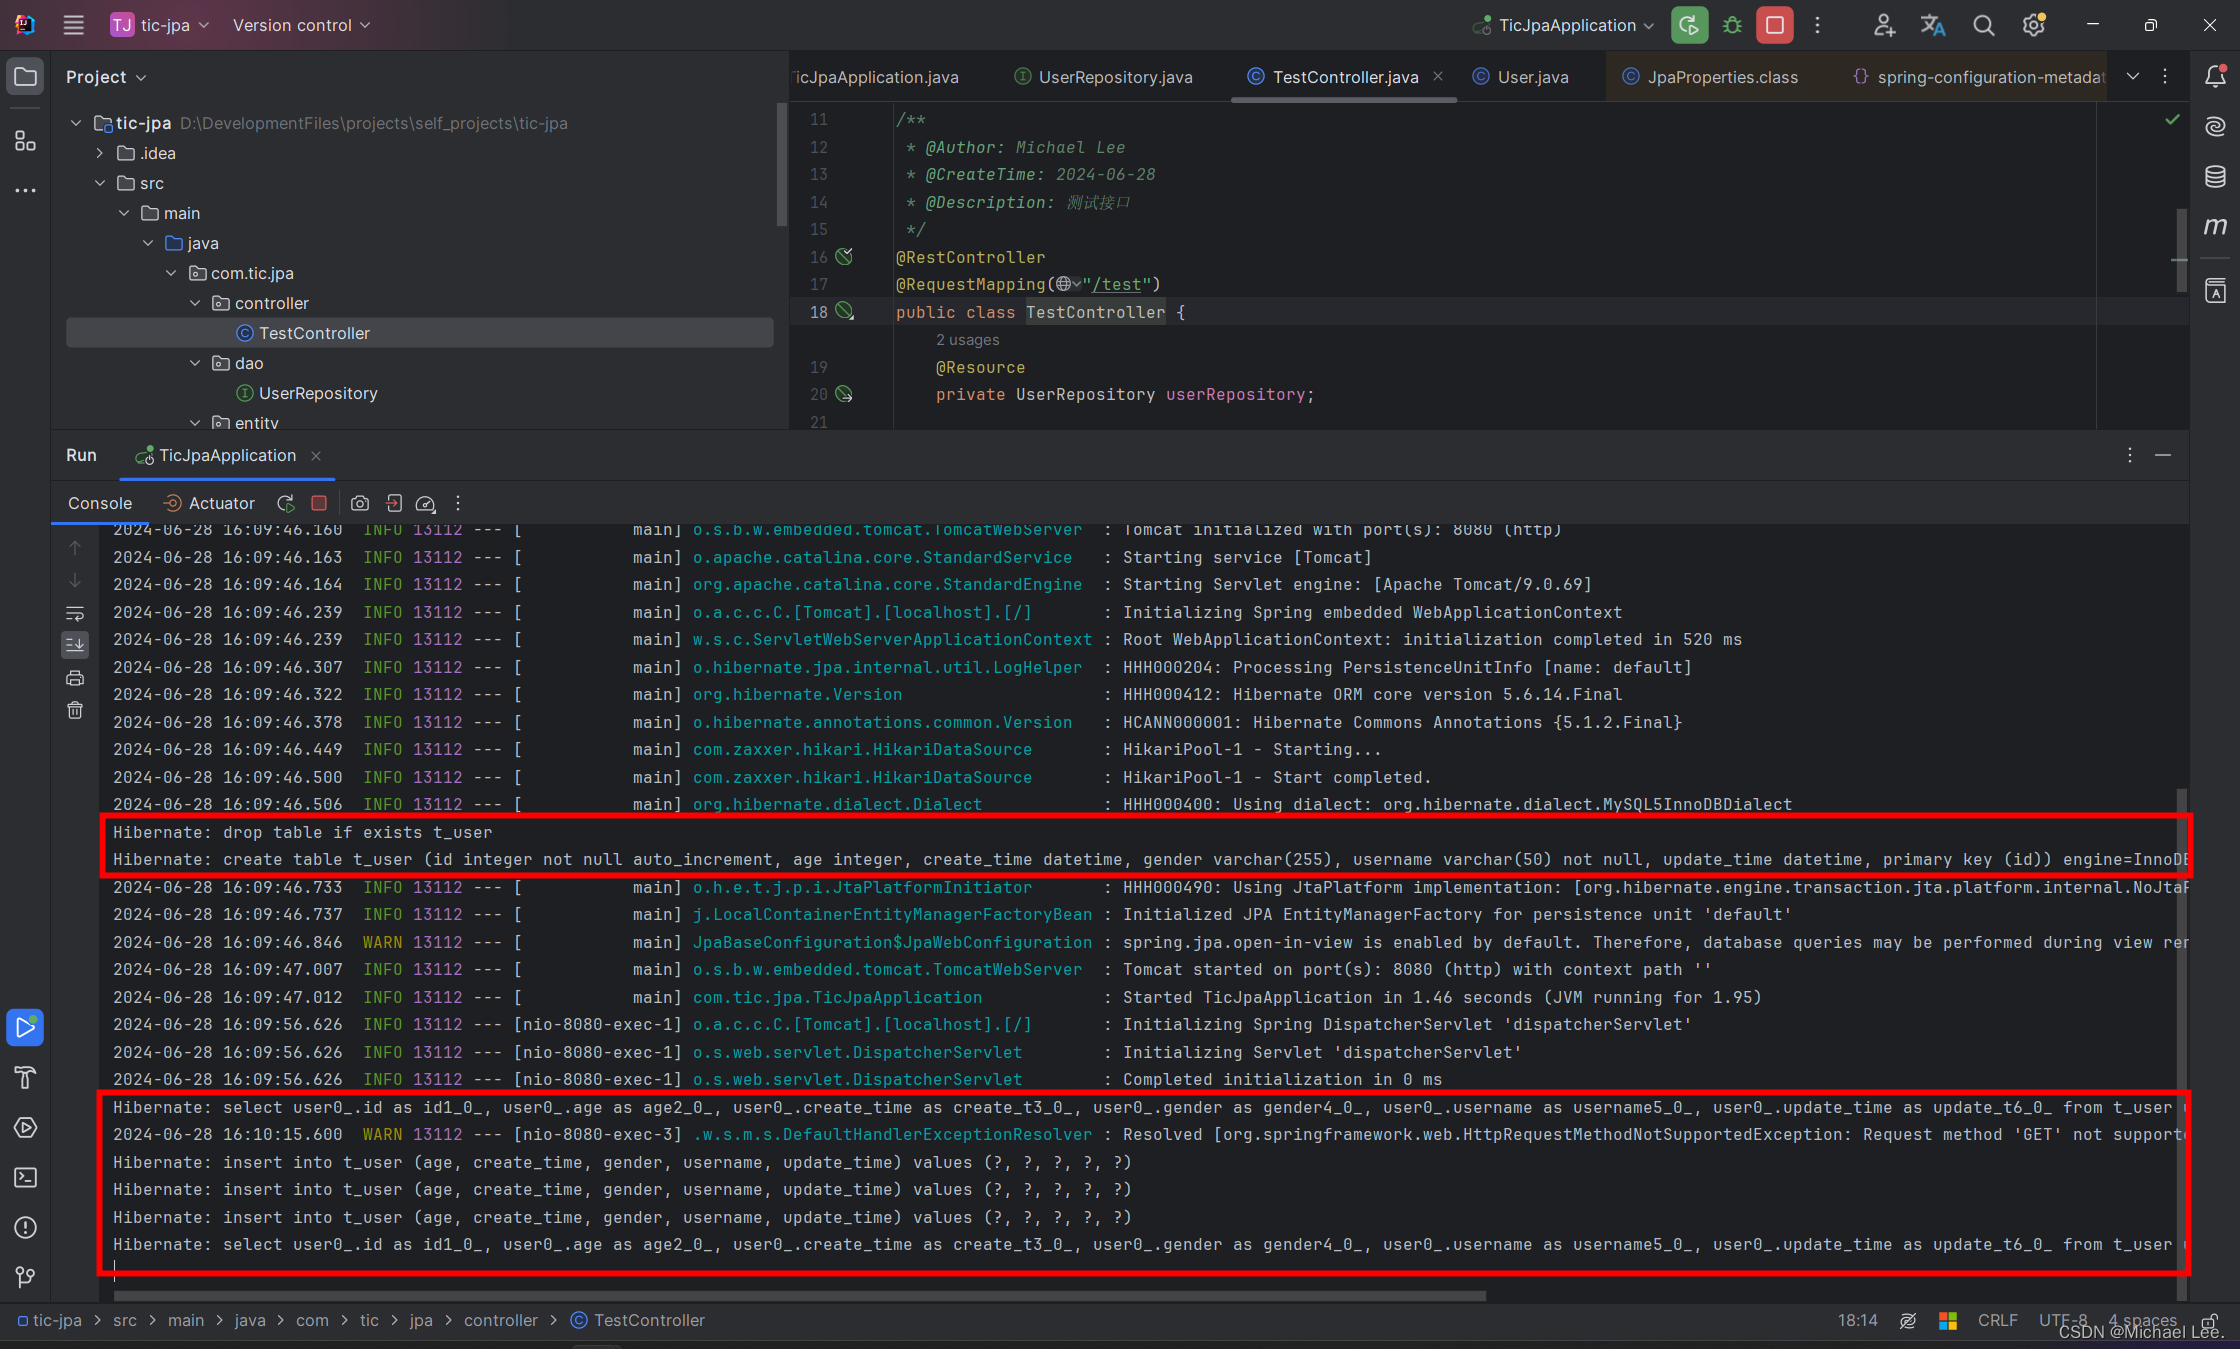Toggle the Project tool window folder button
This screenshot has width=2240, height=1349.
coord(26,77)
